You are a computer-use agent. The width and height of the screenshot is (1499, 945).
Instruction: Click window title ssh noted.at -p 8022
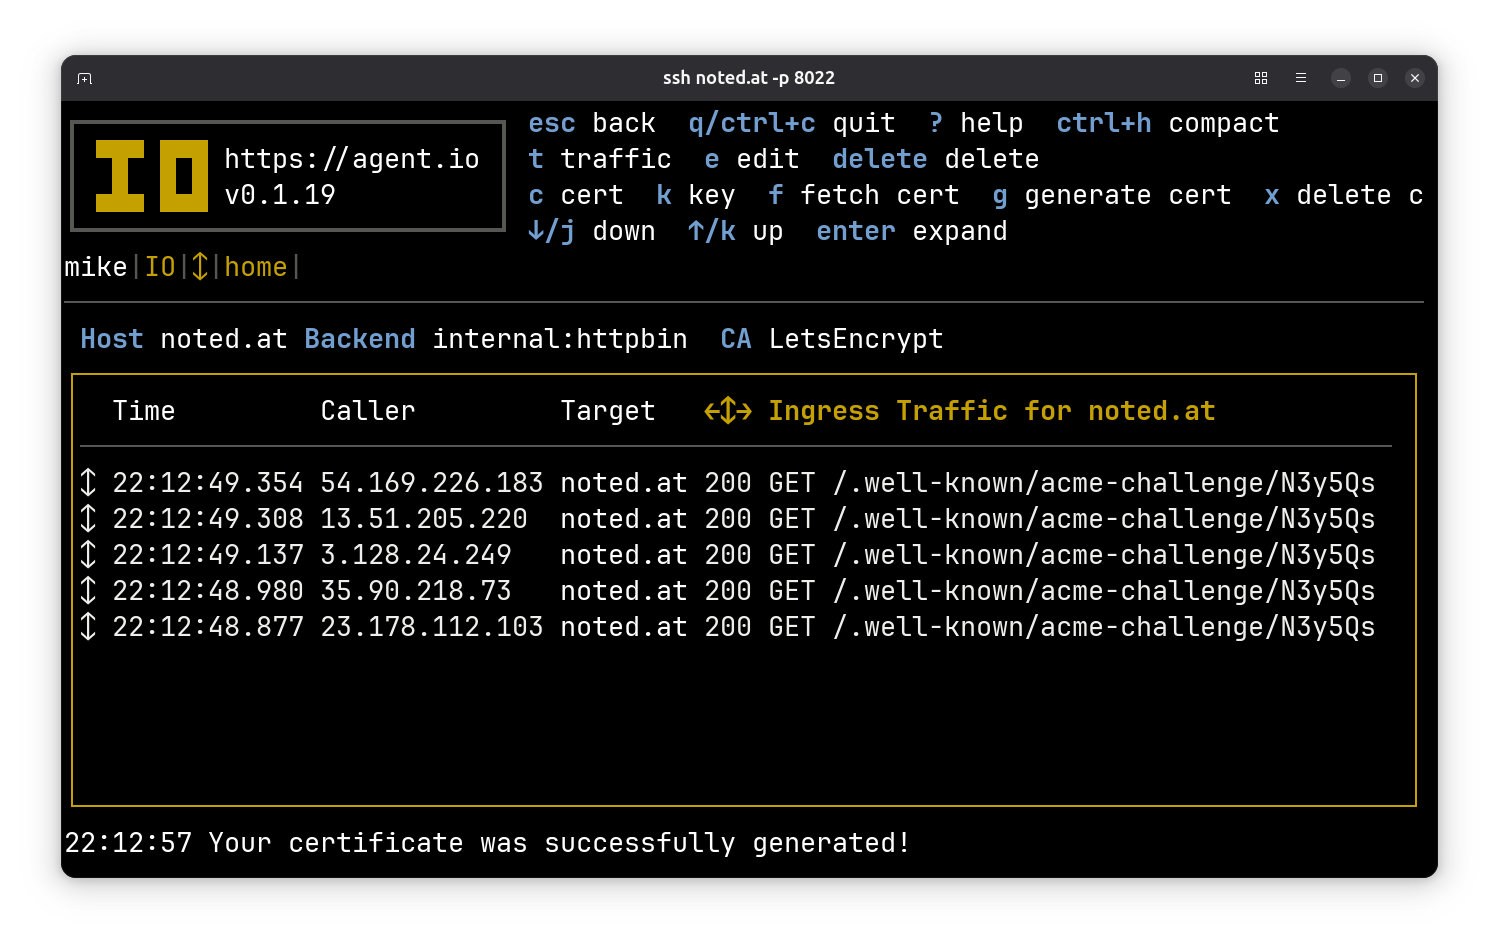[749, 78]
